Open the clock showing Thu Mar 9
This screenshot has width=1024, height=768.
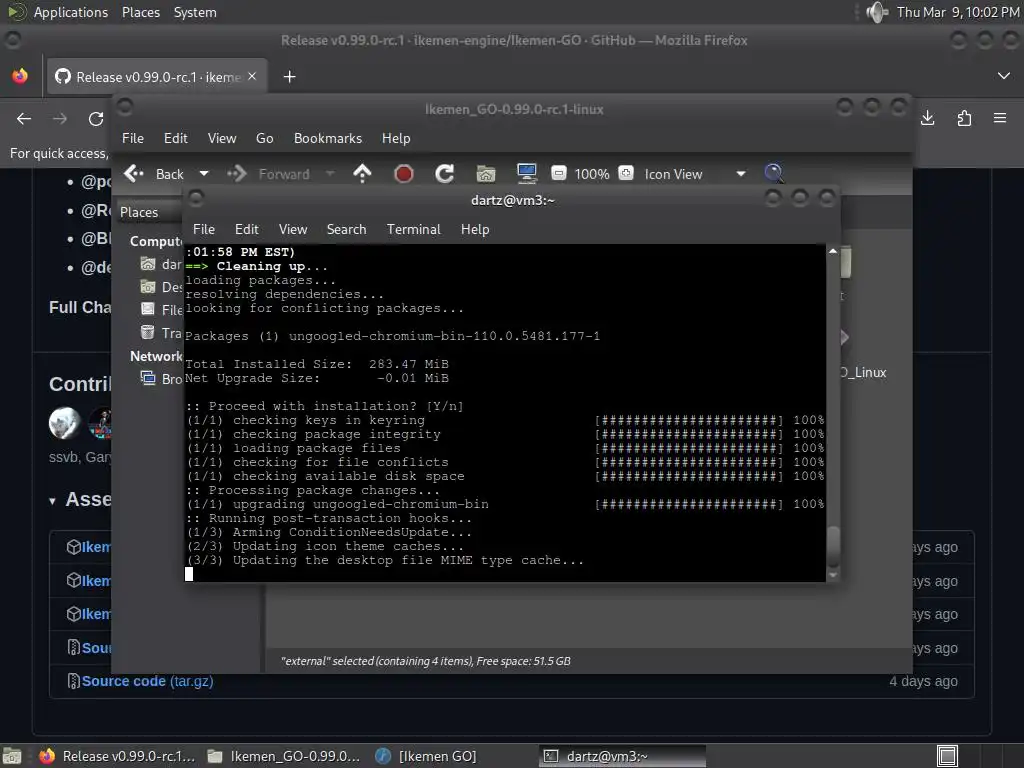(x=957, y=12)
